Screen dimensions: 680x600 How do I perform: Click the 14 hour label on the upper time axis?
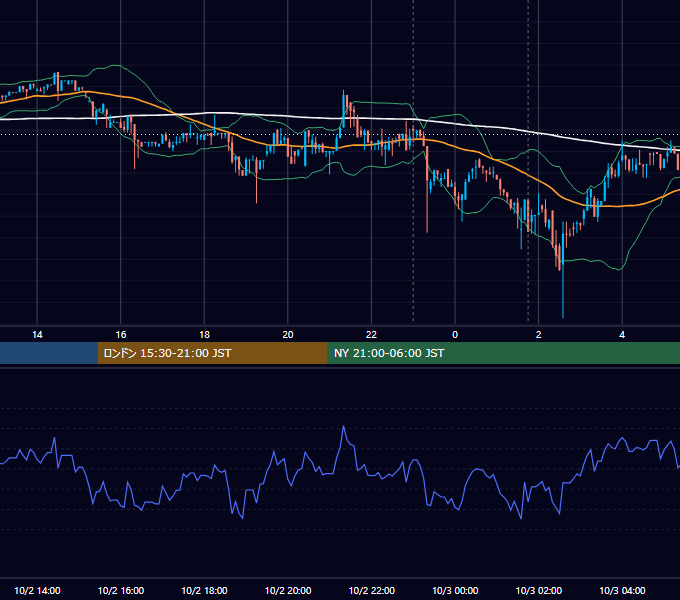click(37, 335)
